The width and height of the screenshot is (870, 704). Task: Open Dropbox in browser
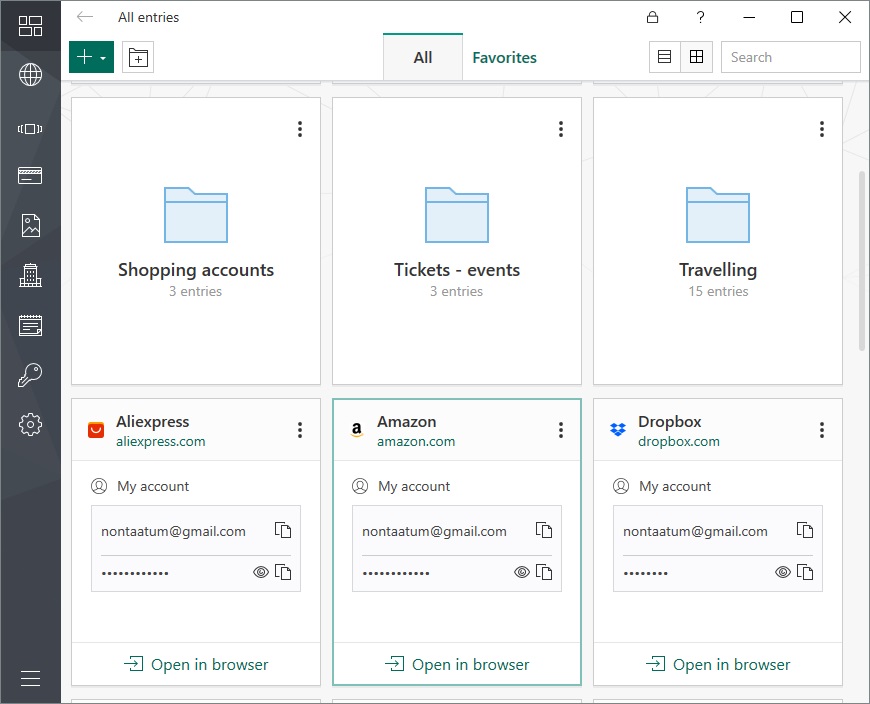tap(718, 664)
